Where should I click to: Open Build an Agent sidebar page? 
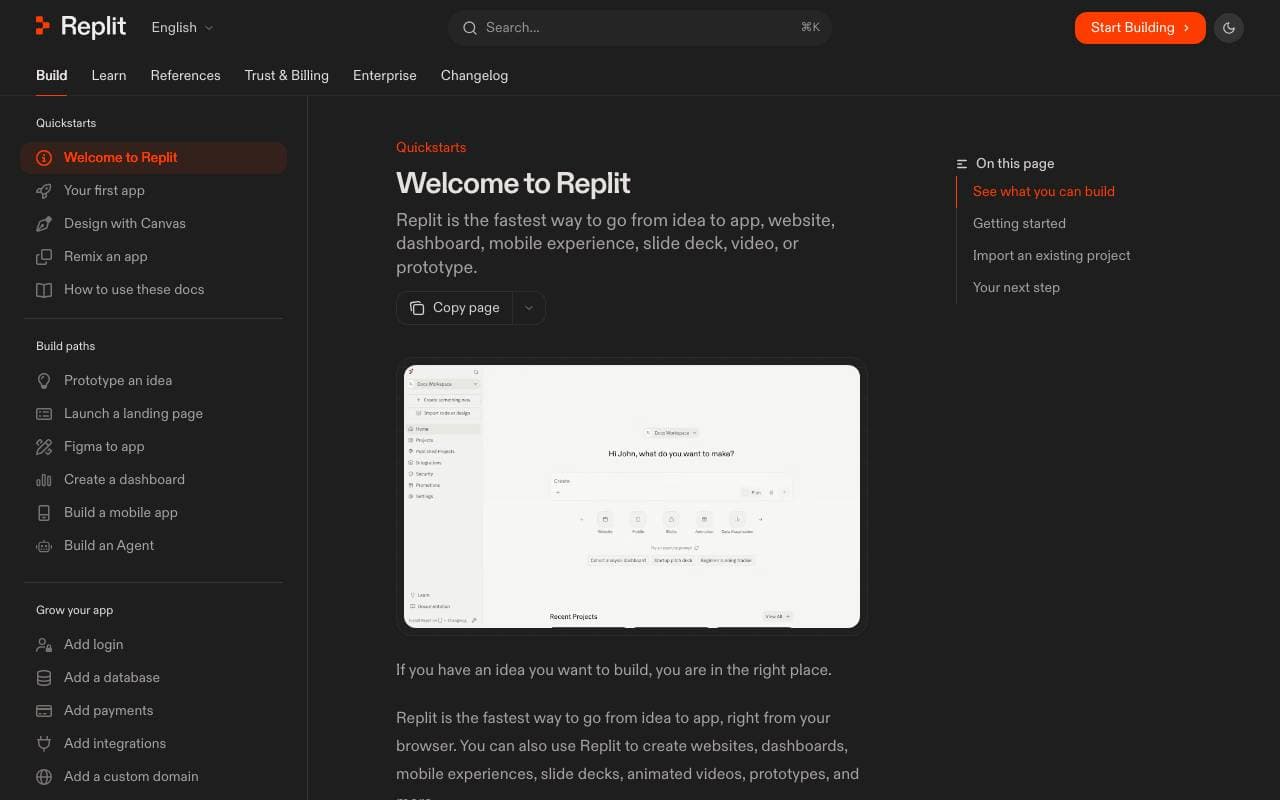tap(154, 546)
